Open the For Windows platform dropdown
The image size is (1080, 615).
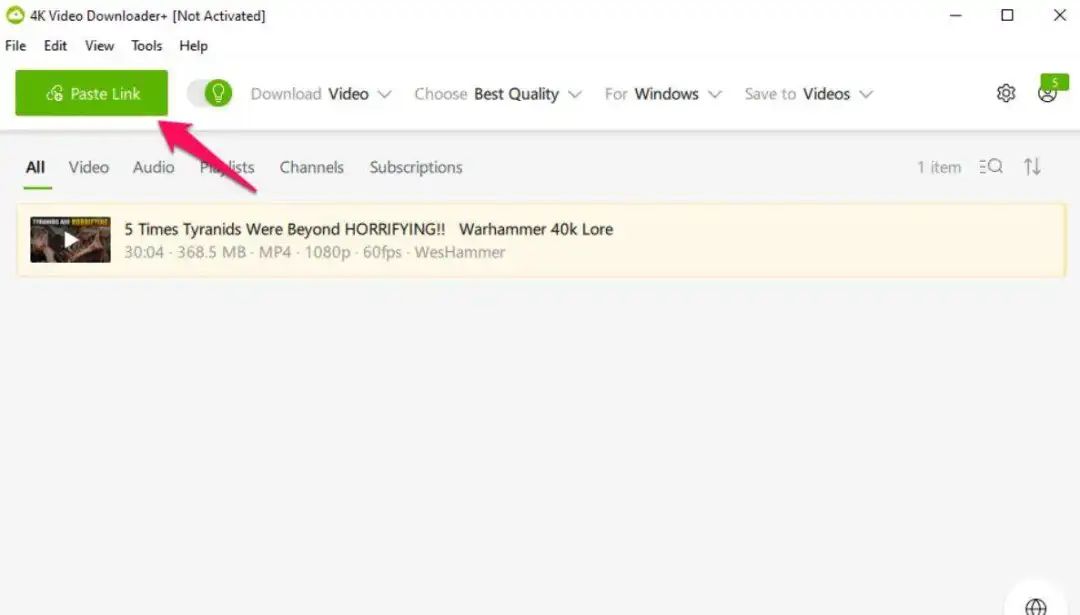(x=663, y=94)
